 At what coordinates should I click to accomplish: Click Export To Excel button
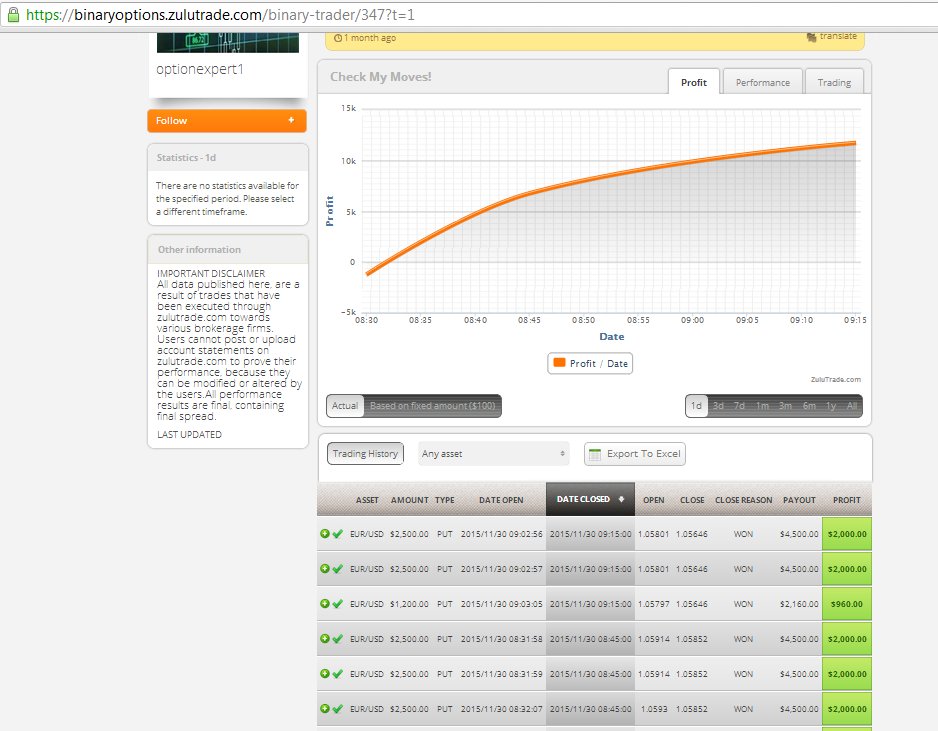(635, 454)
